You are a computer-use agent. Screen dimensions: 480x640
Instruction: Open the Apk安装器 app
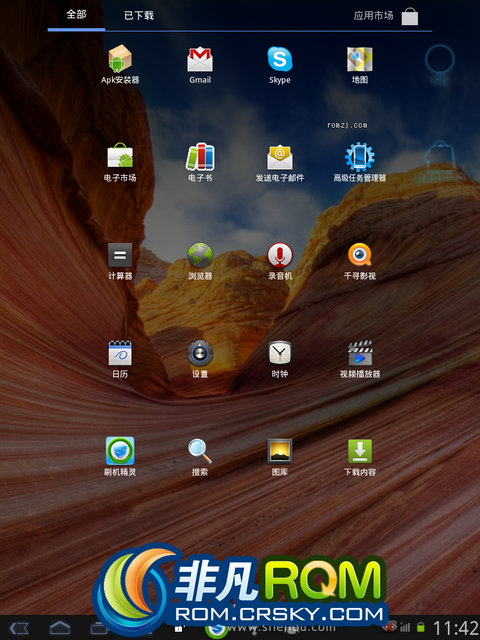coord(120,64)
